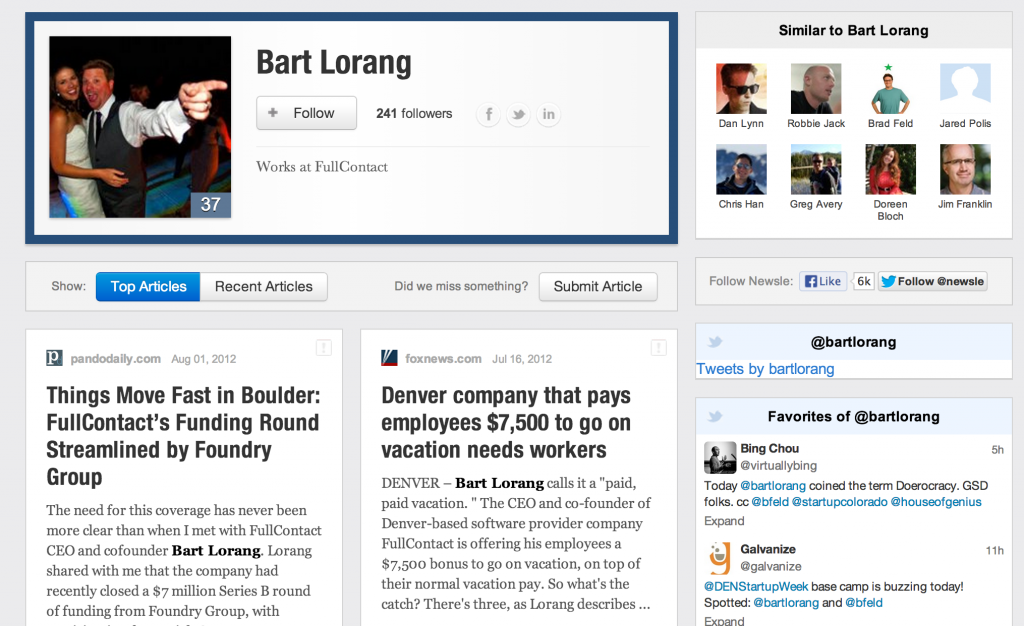
Task: Click the pandodaily.com site favicon
Action: coord(54,358)
